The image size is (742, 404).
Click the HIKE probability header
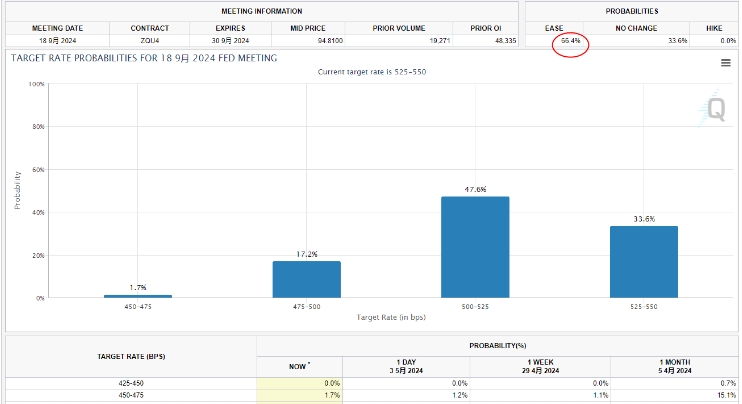(x=714, y=28)
